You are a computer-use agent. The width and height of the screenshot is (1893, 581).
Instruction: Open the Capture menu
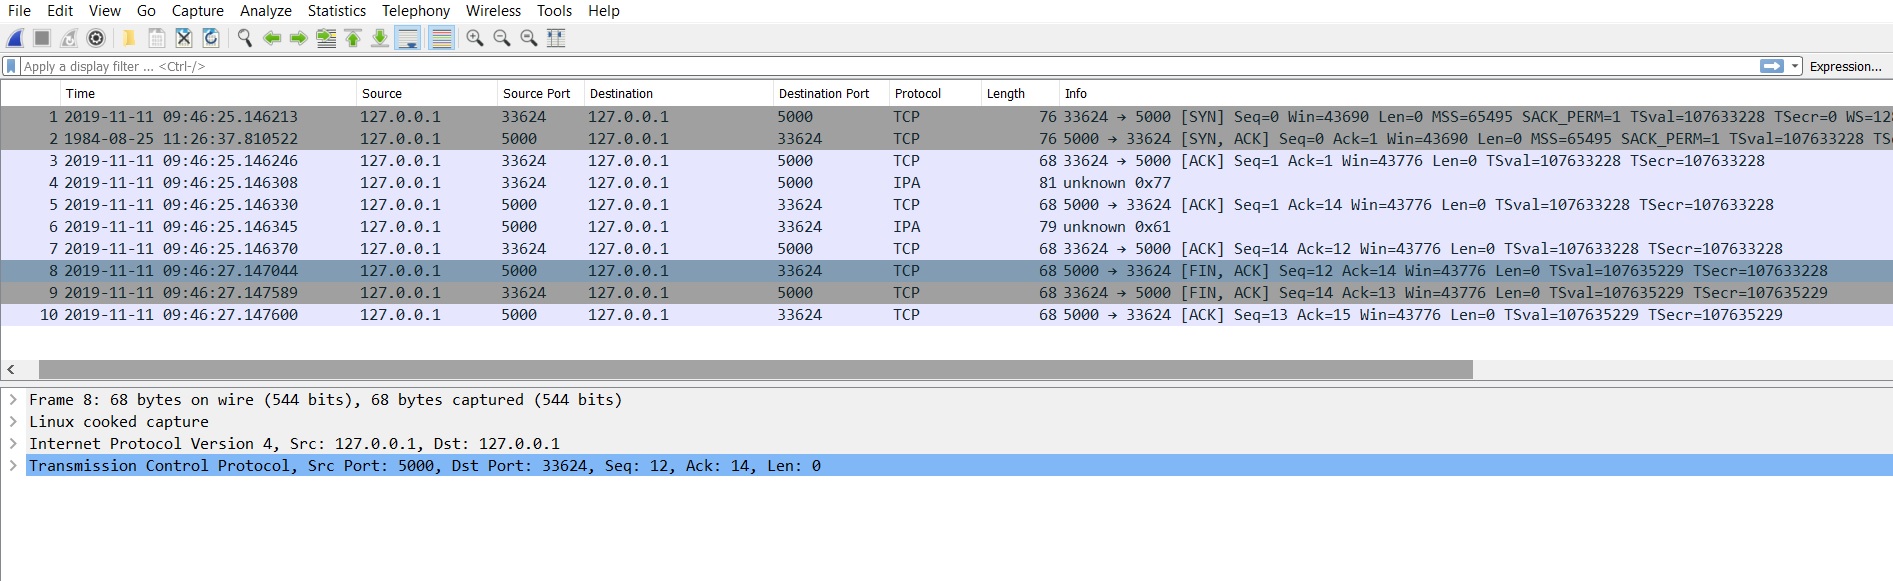pyautogui.click(x=198, y=11)
